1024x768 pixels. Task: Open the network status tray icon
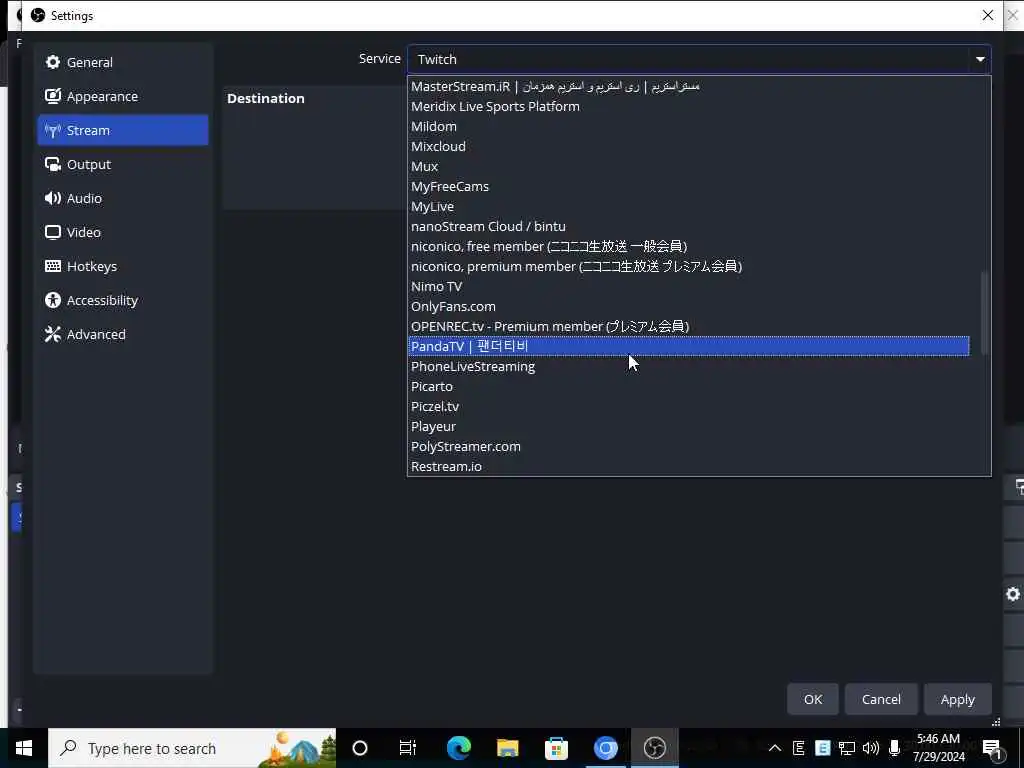847,748
